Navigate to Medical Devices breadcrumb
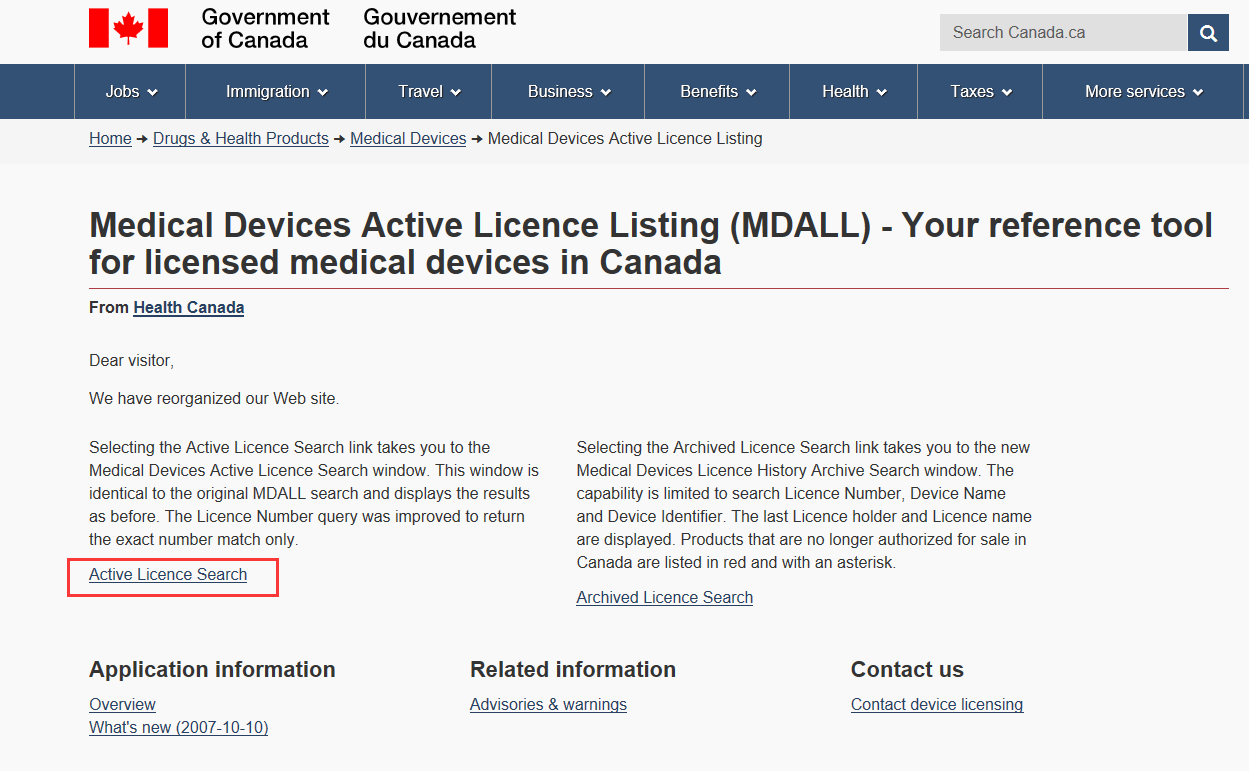1249x771 pixels. point(408,139)
